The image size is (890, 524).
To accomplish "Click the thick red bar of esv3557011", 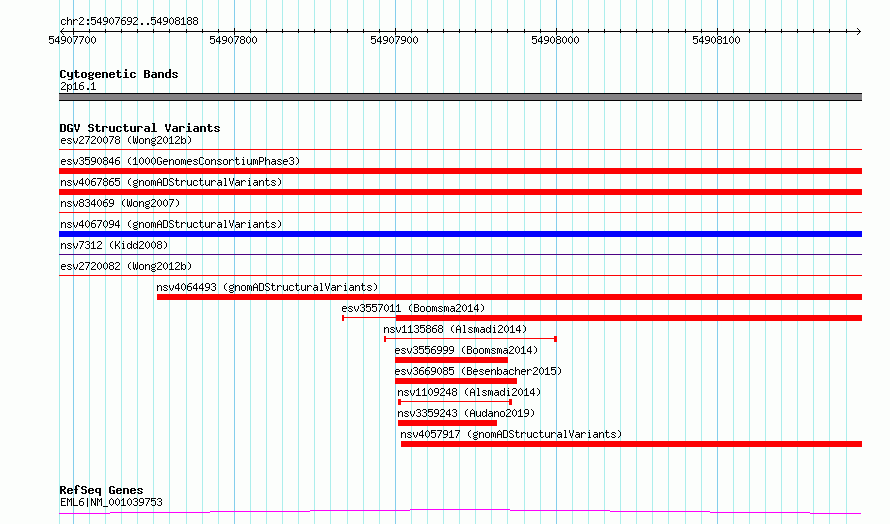I will pos(629,318).
